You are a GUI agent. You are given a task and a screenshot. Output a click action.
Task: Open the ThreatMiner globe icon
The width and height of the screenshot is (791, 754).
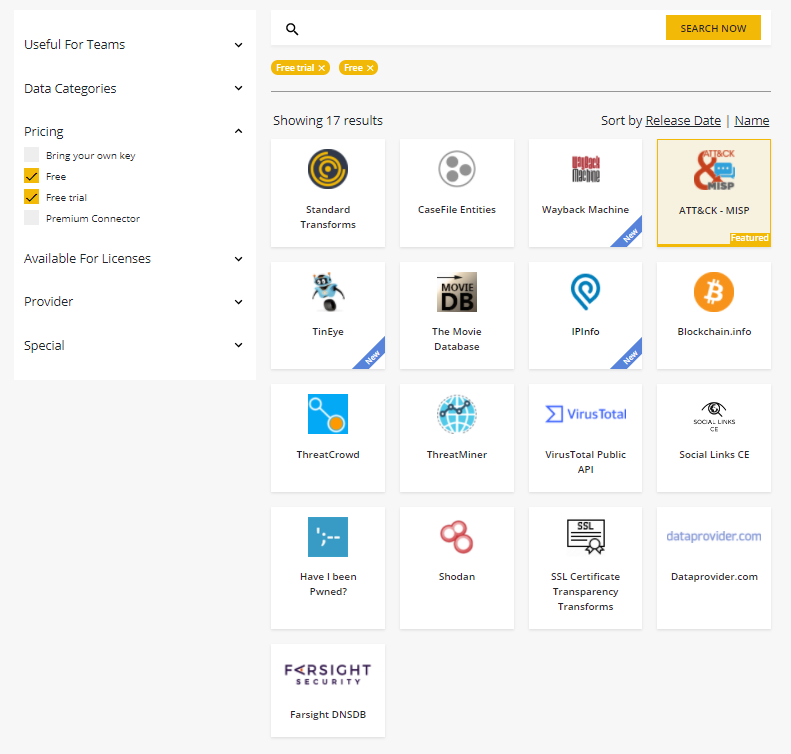point(457,414)
